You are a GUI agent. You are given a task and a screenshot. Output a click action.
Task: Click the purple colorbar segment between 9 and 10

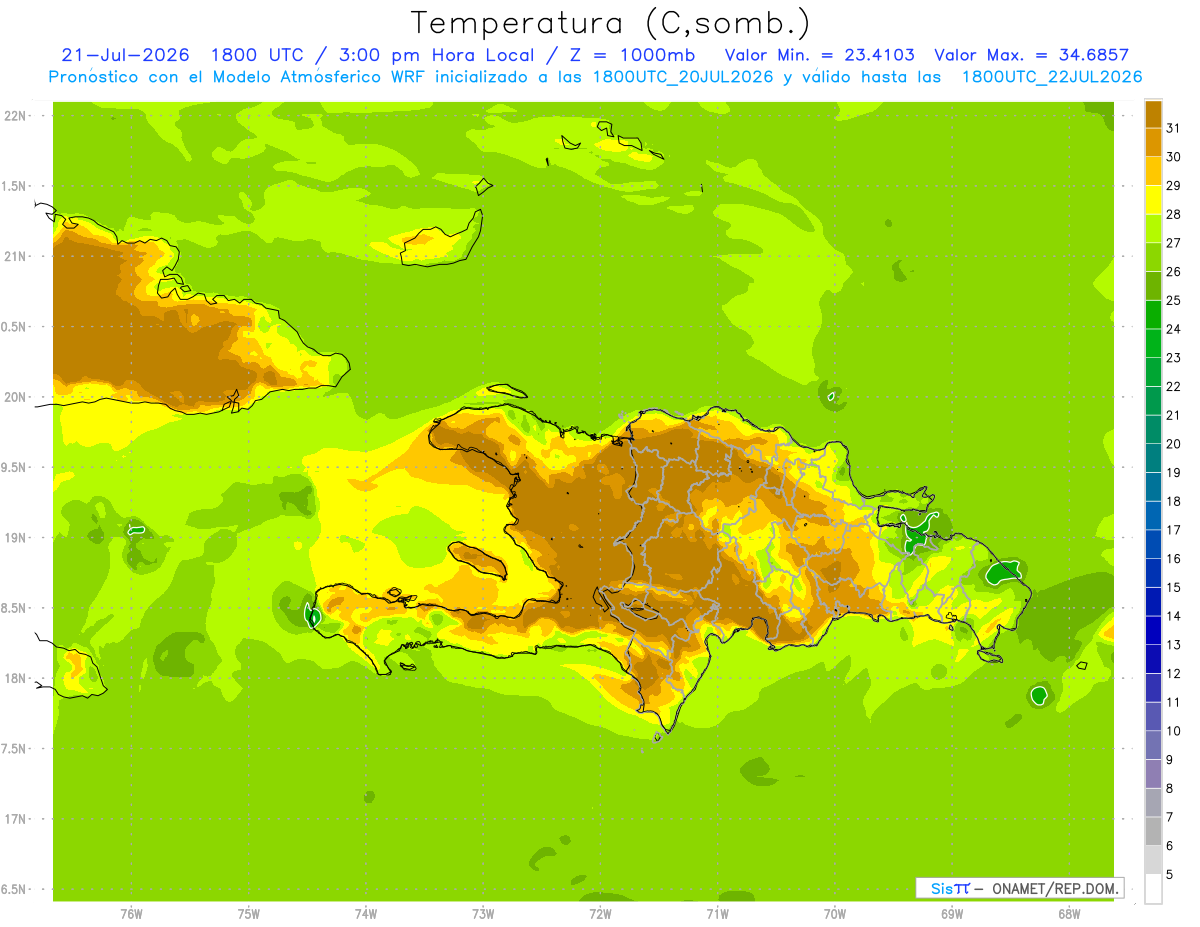click(x=1153, y=745)
